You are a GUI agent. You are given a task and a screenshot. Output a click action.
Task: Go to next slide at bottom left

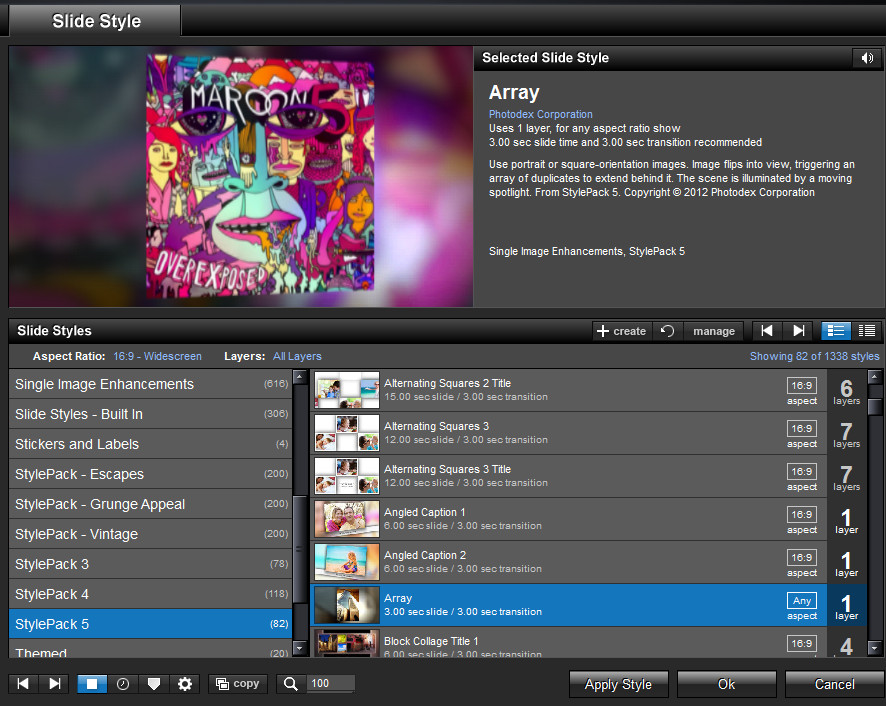tap(54, 683)
